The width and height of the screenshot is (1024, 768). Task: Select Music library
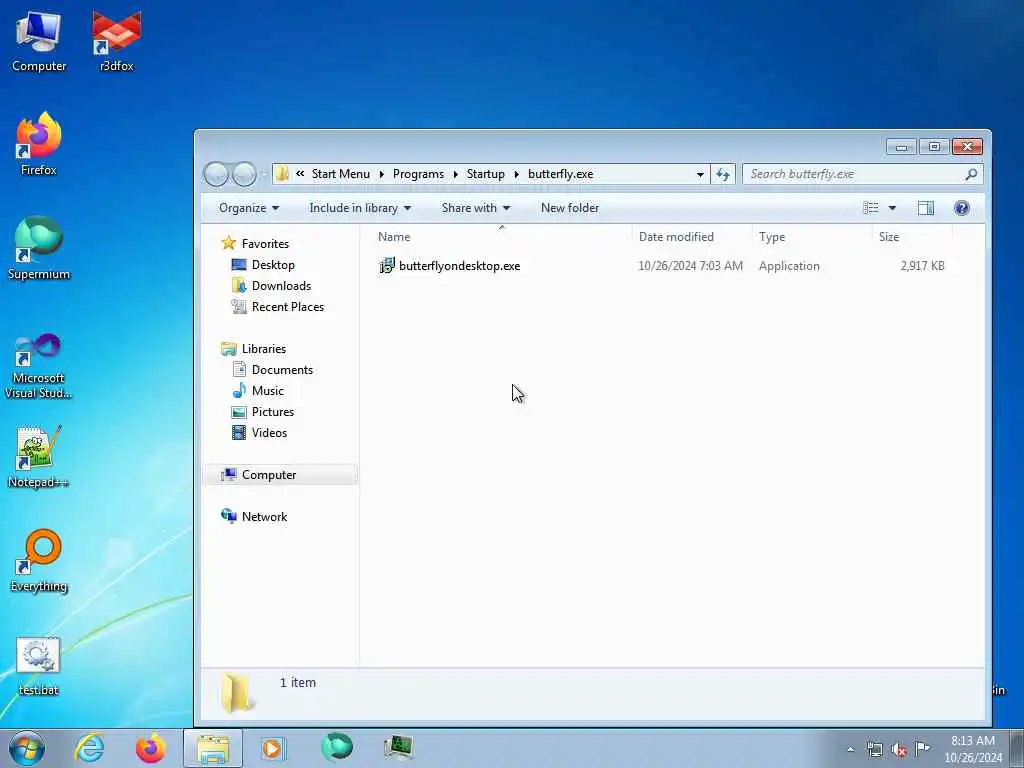pos(267,391)
